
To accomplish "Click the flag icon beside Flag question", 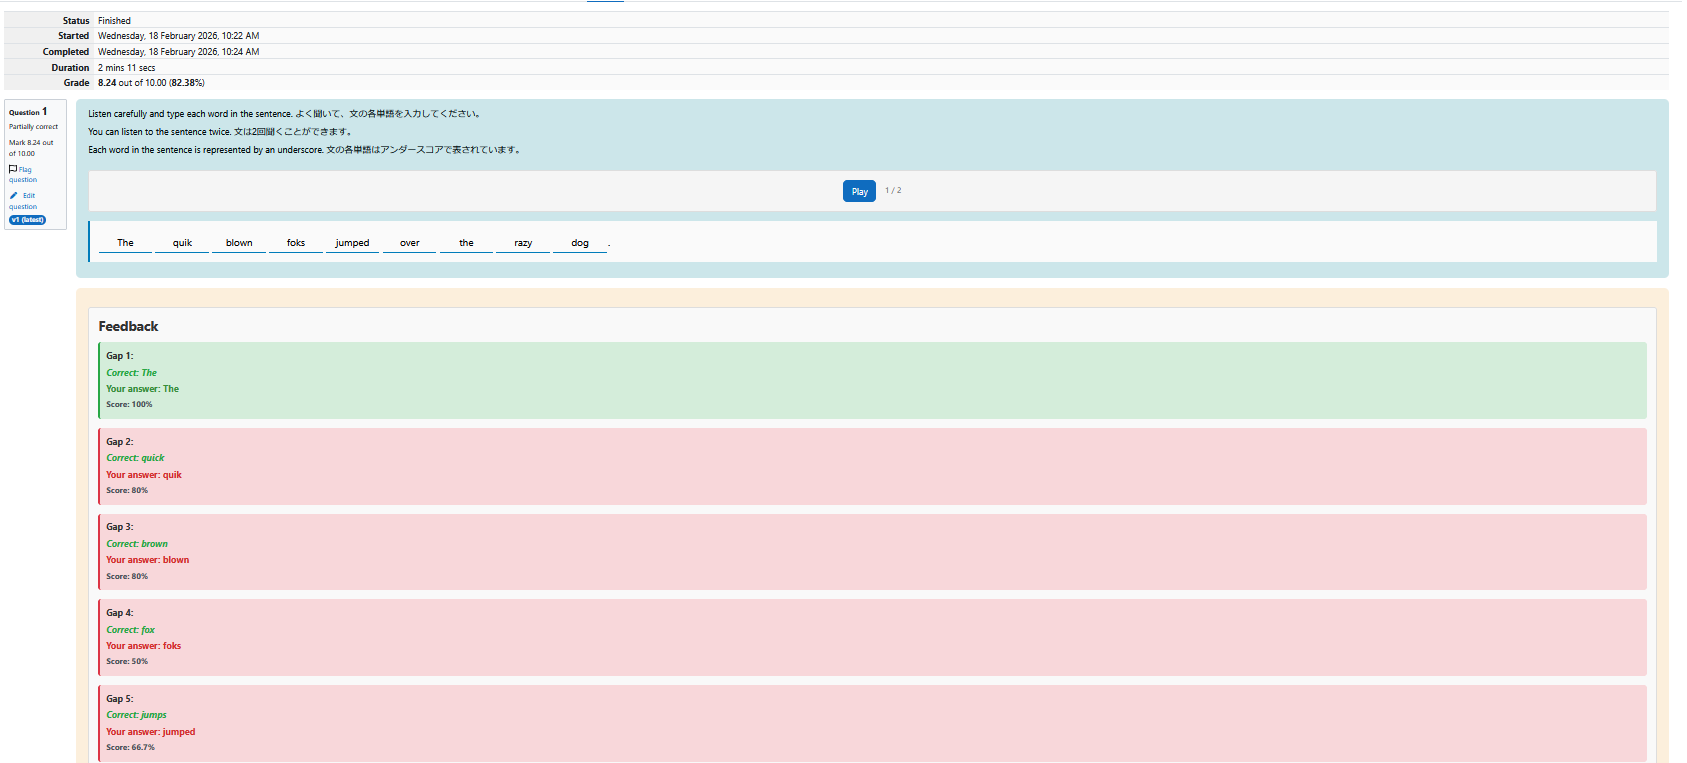I will pyautogui.click(x=13, y=169).
